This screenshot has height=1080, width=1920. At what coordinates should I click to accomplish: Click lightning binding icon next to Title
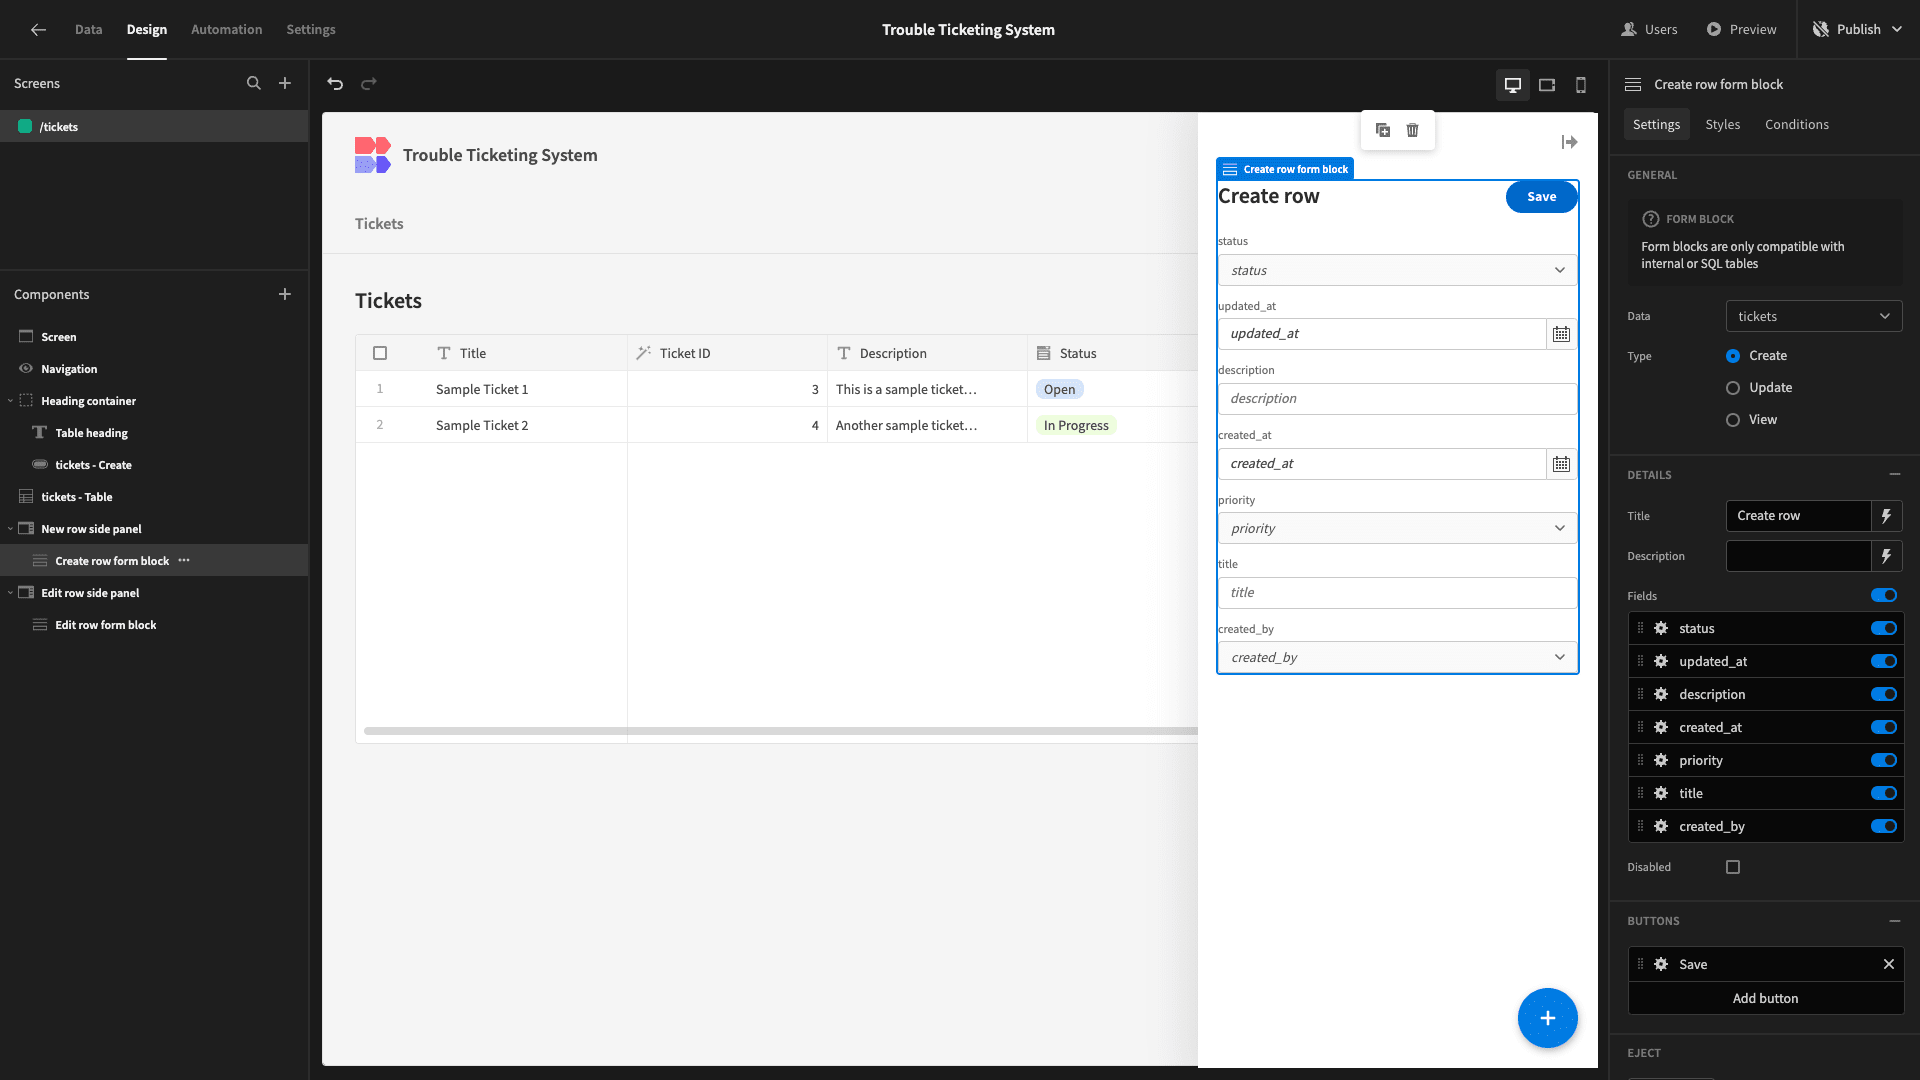1886,516
